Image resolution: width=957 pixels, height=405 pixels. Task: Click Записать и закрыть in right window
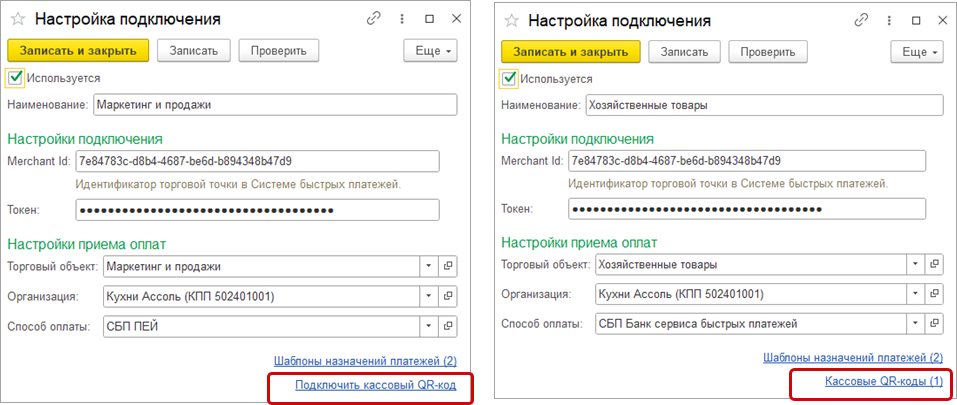click(x=571, y=52)
